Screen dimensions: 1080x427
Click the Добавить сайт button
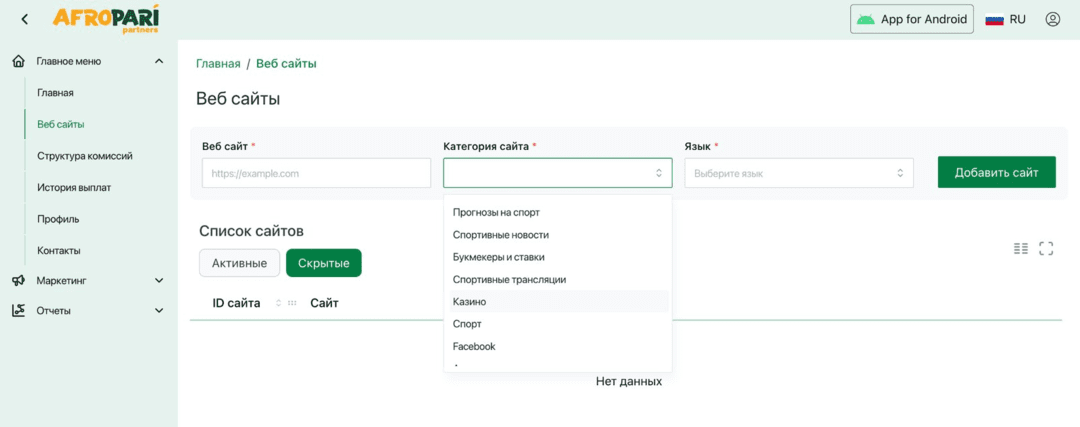point(996,172)
